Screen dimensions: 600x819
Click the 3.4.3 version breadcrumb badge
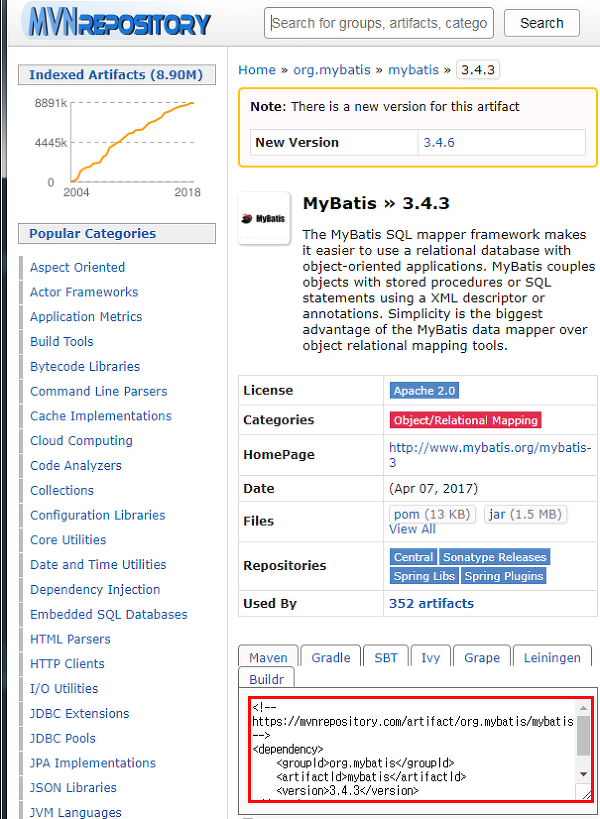click(478, 69)
